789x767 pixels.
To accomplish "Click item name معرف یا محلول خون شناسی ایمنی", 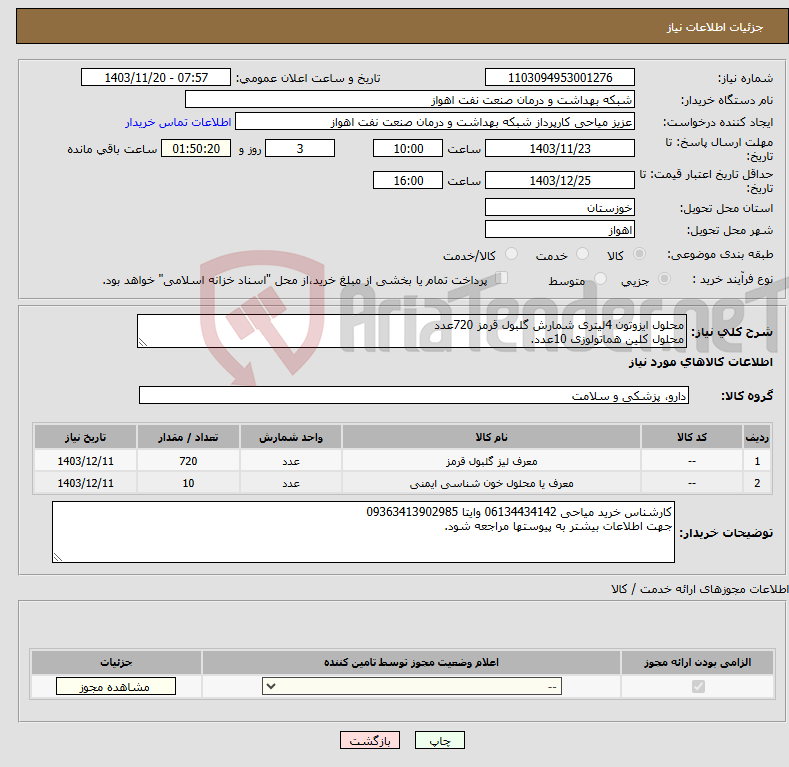I will (491, 483).
